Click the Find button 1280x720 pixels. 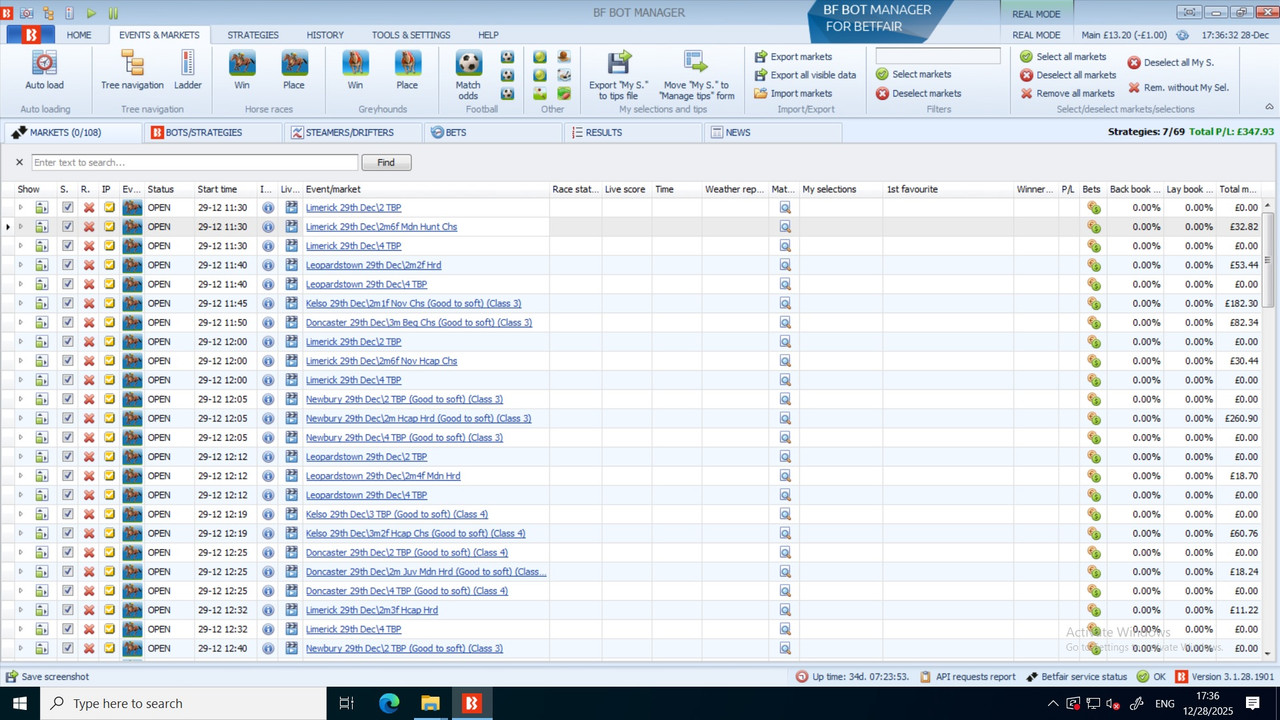386,162
